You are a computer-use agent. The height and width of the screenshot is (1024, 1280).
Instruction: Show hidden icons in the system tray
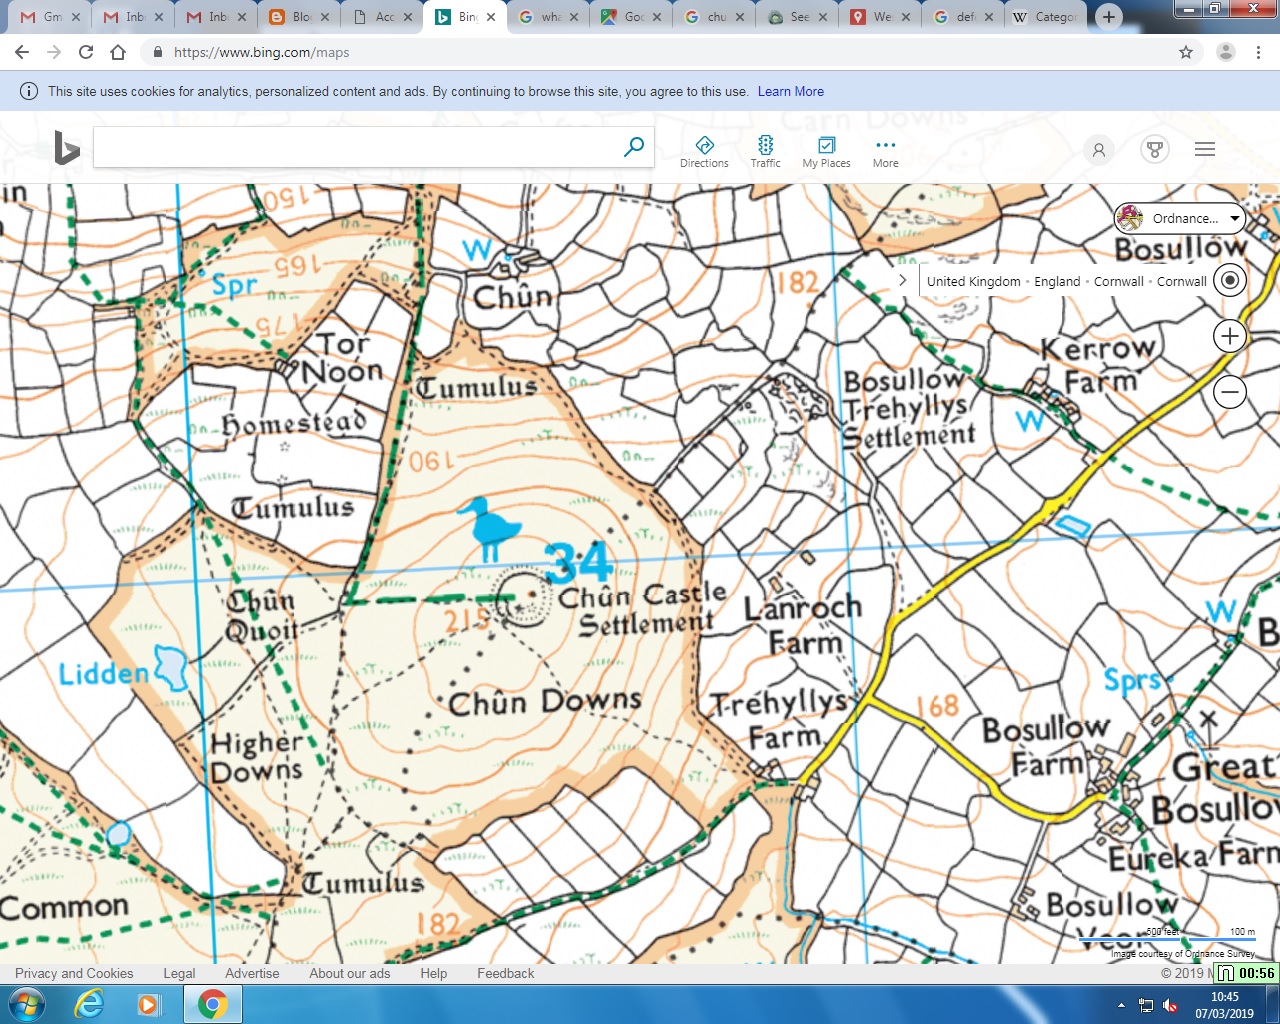1121,1004
